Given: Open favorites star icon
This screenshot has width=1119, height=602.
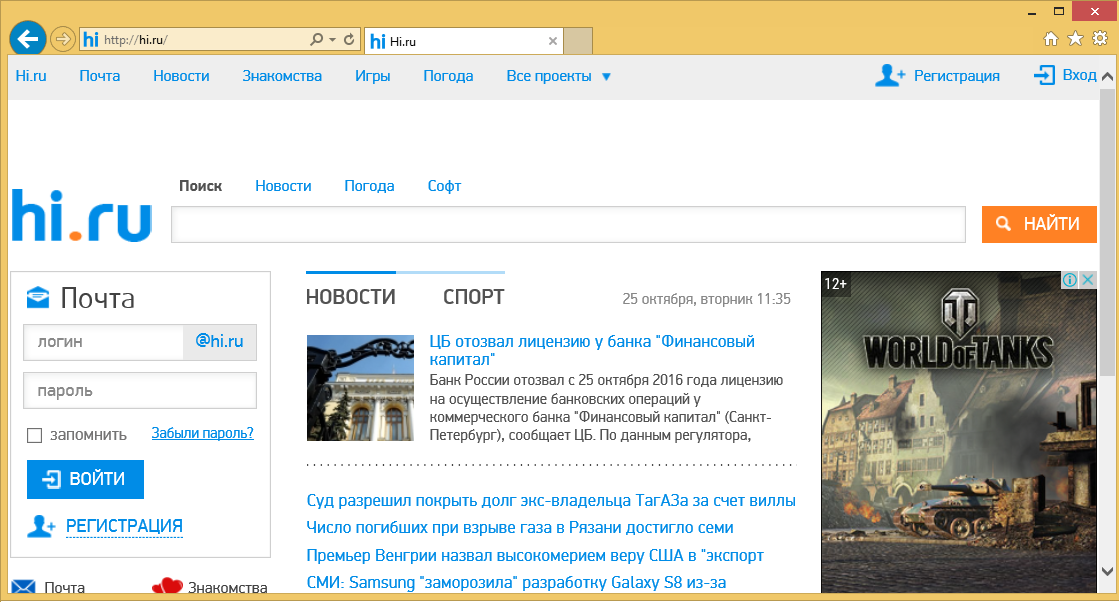Looking at the screenshot, I should pos(1075,39).
